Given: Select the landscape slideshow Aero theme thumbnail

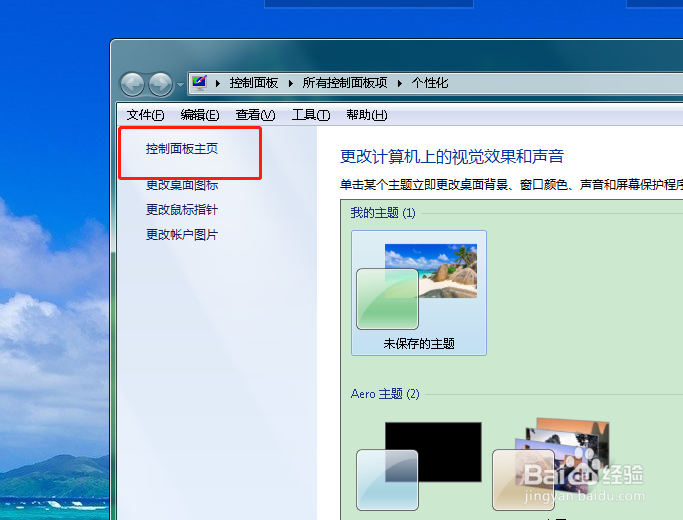Looking at the screenshot, I should (x=551, y=464).
